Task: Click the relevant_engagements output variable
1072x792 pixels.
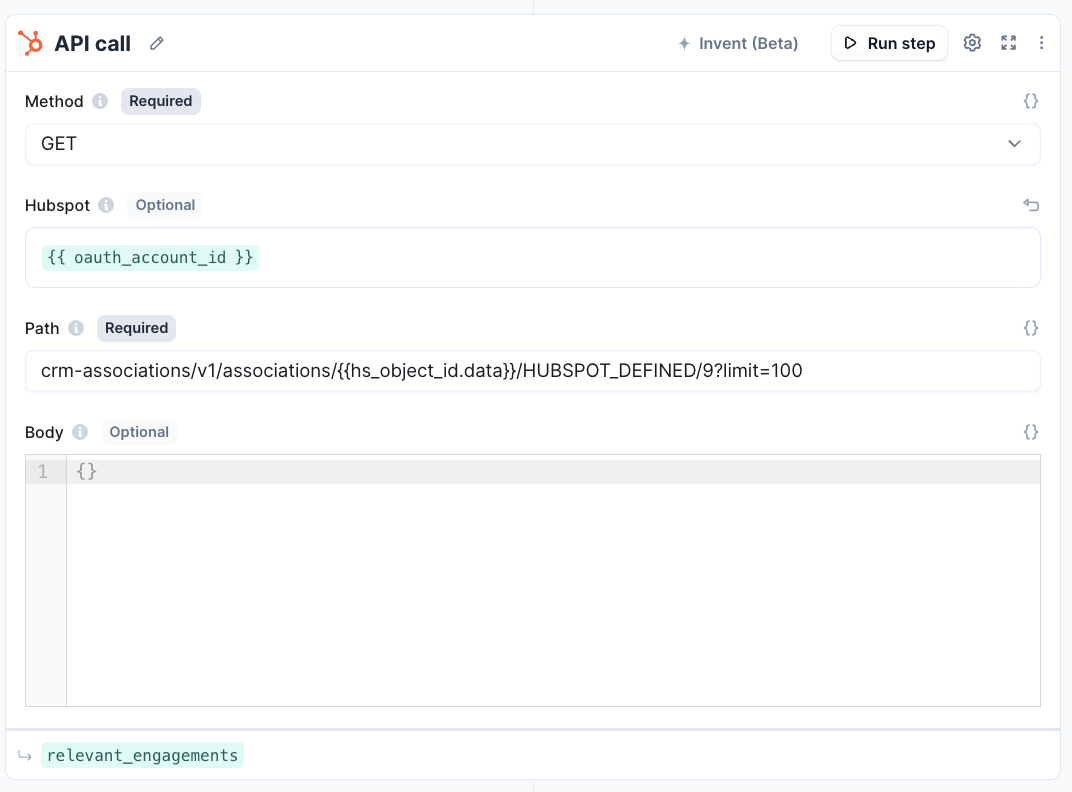Action: pos(142,755)
